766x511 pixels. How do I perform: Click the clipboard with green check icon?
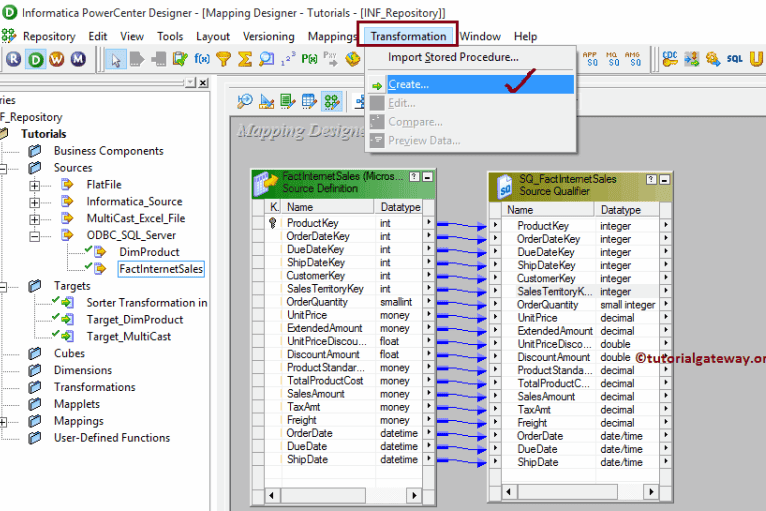(180, 59)
